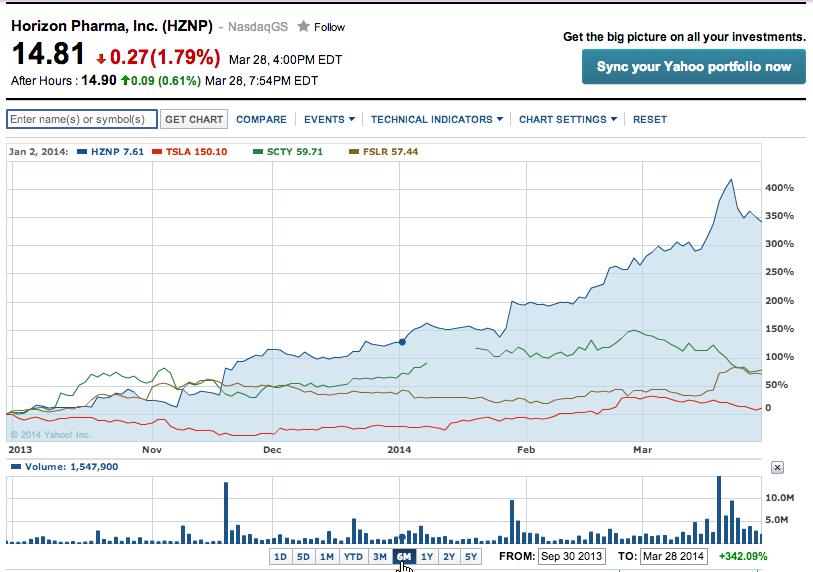Image resolution: width=813 pixels, height=572 pixels.
Task: Select the 1D time range
Action: 281,556
